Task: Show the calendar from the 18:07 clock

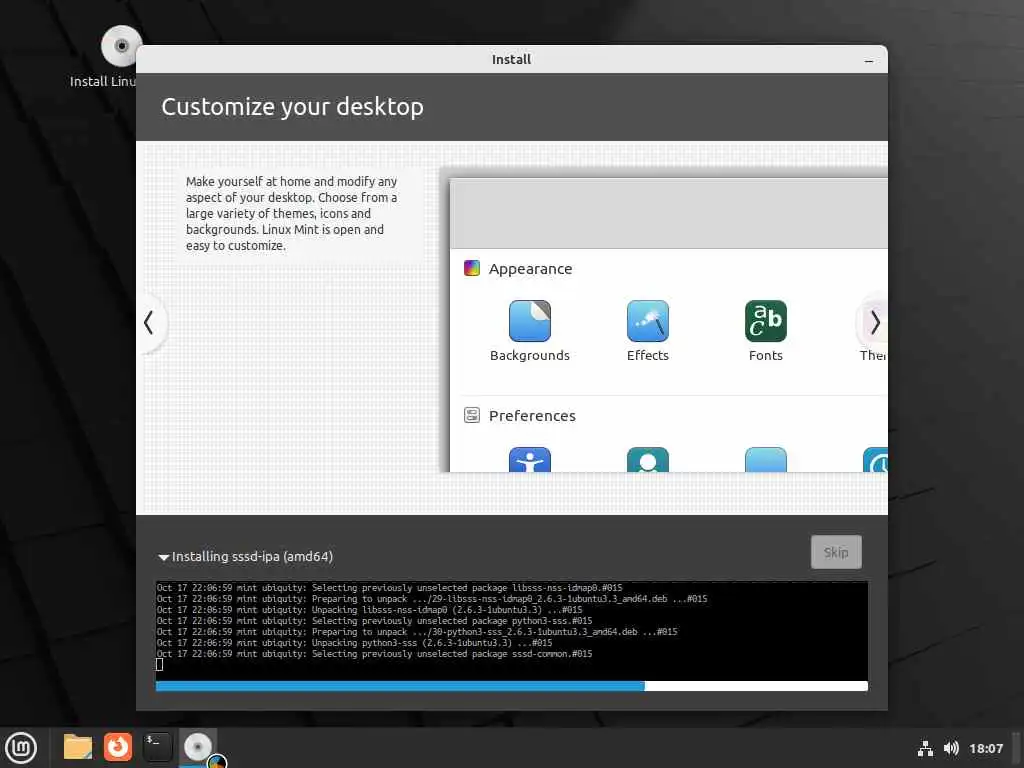Action: point(985,748)
